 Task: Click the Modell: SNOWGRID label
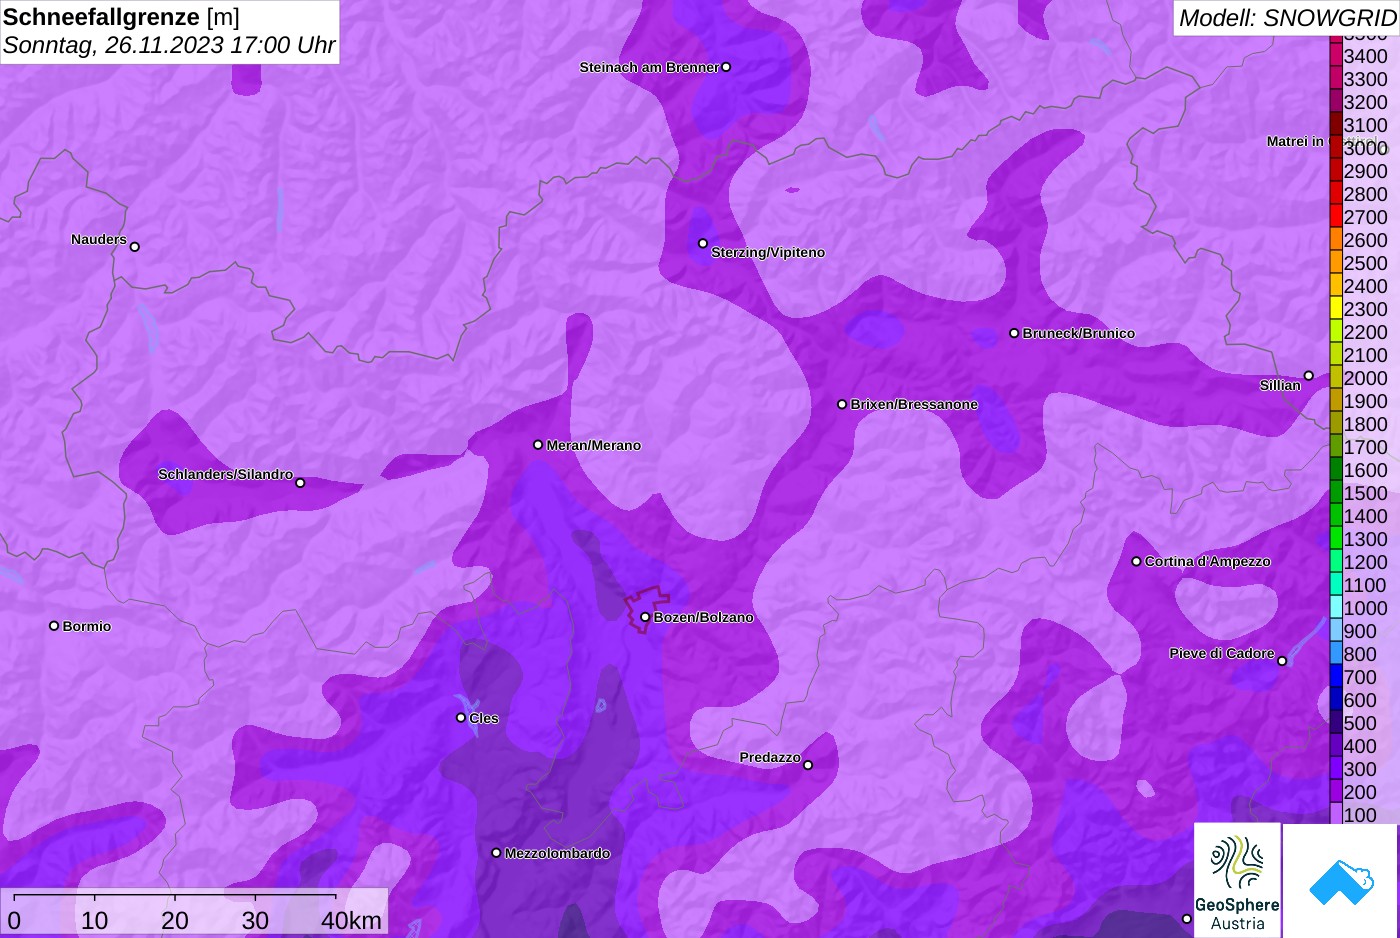coord(1287,18)
